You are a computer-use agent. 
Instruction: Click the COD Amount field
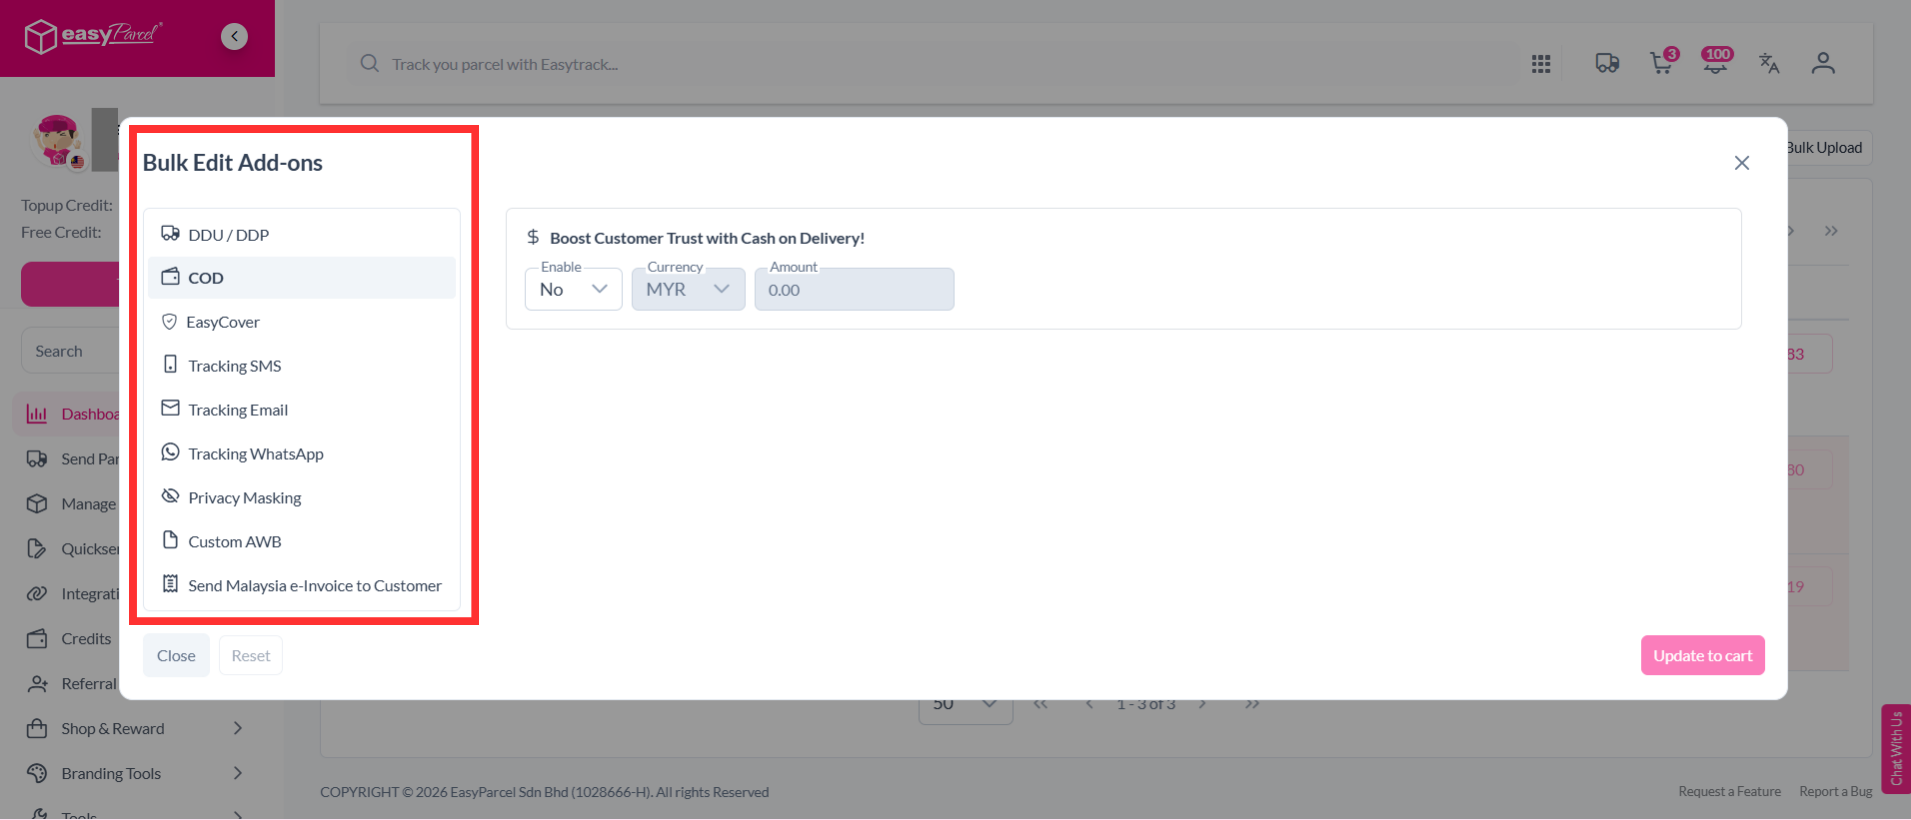coord(854,289)
